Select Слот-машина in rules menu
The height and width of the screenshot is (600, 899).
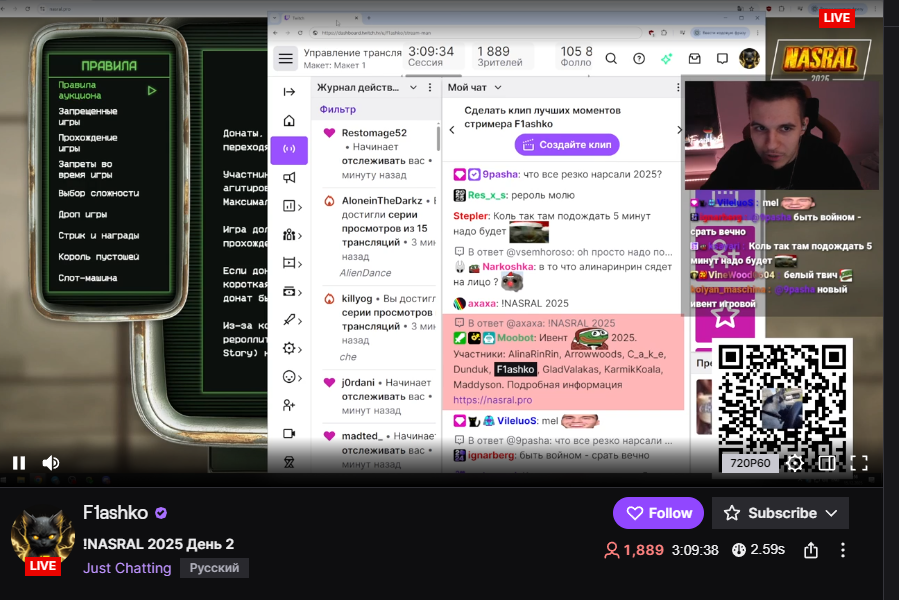[x=88, y=278]
